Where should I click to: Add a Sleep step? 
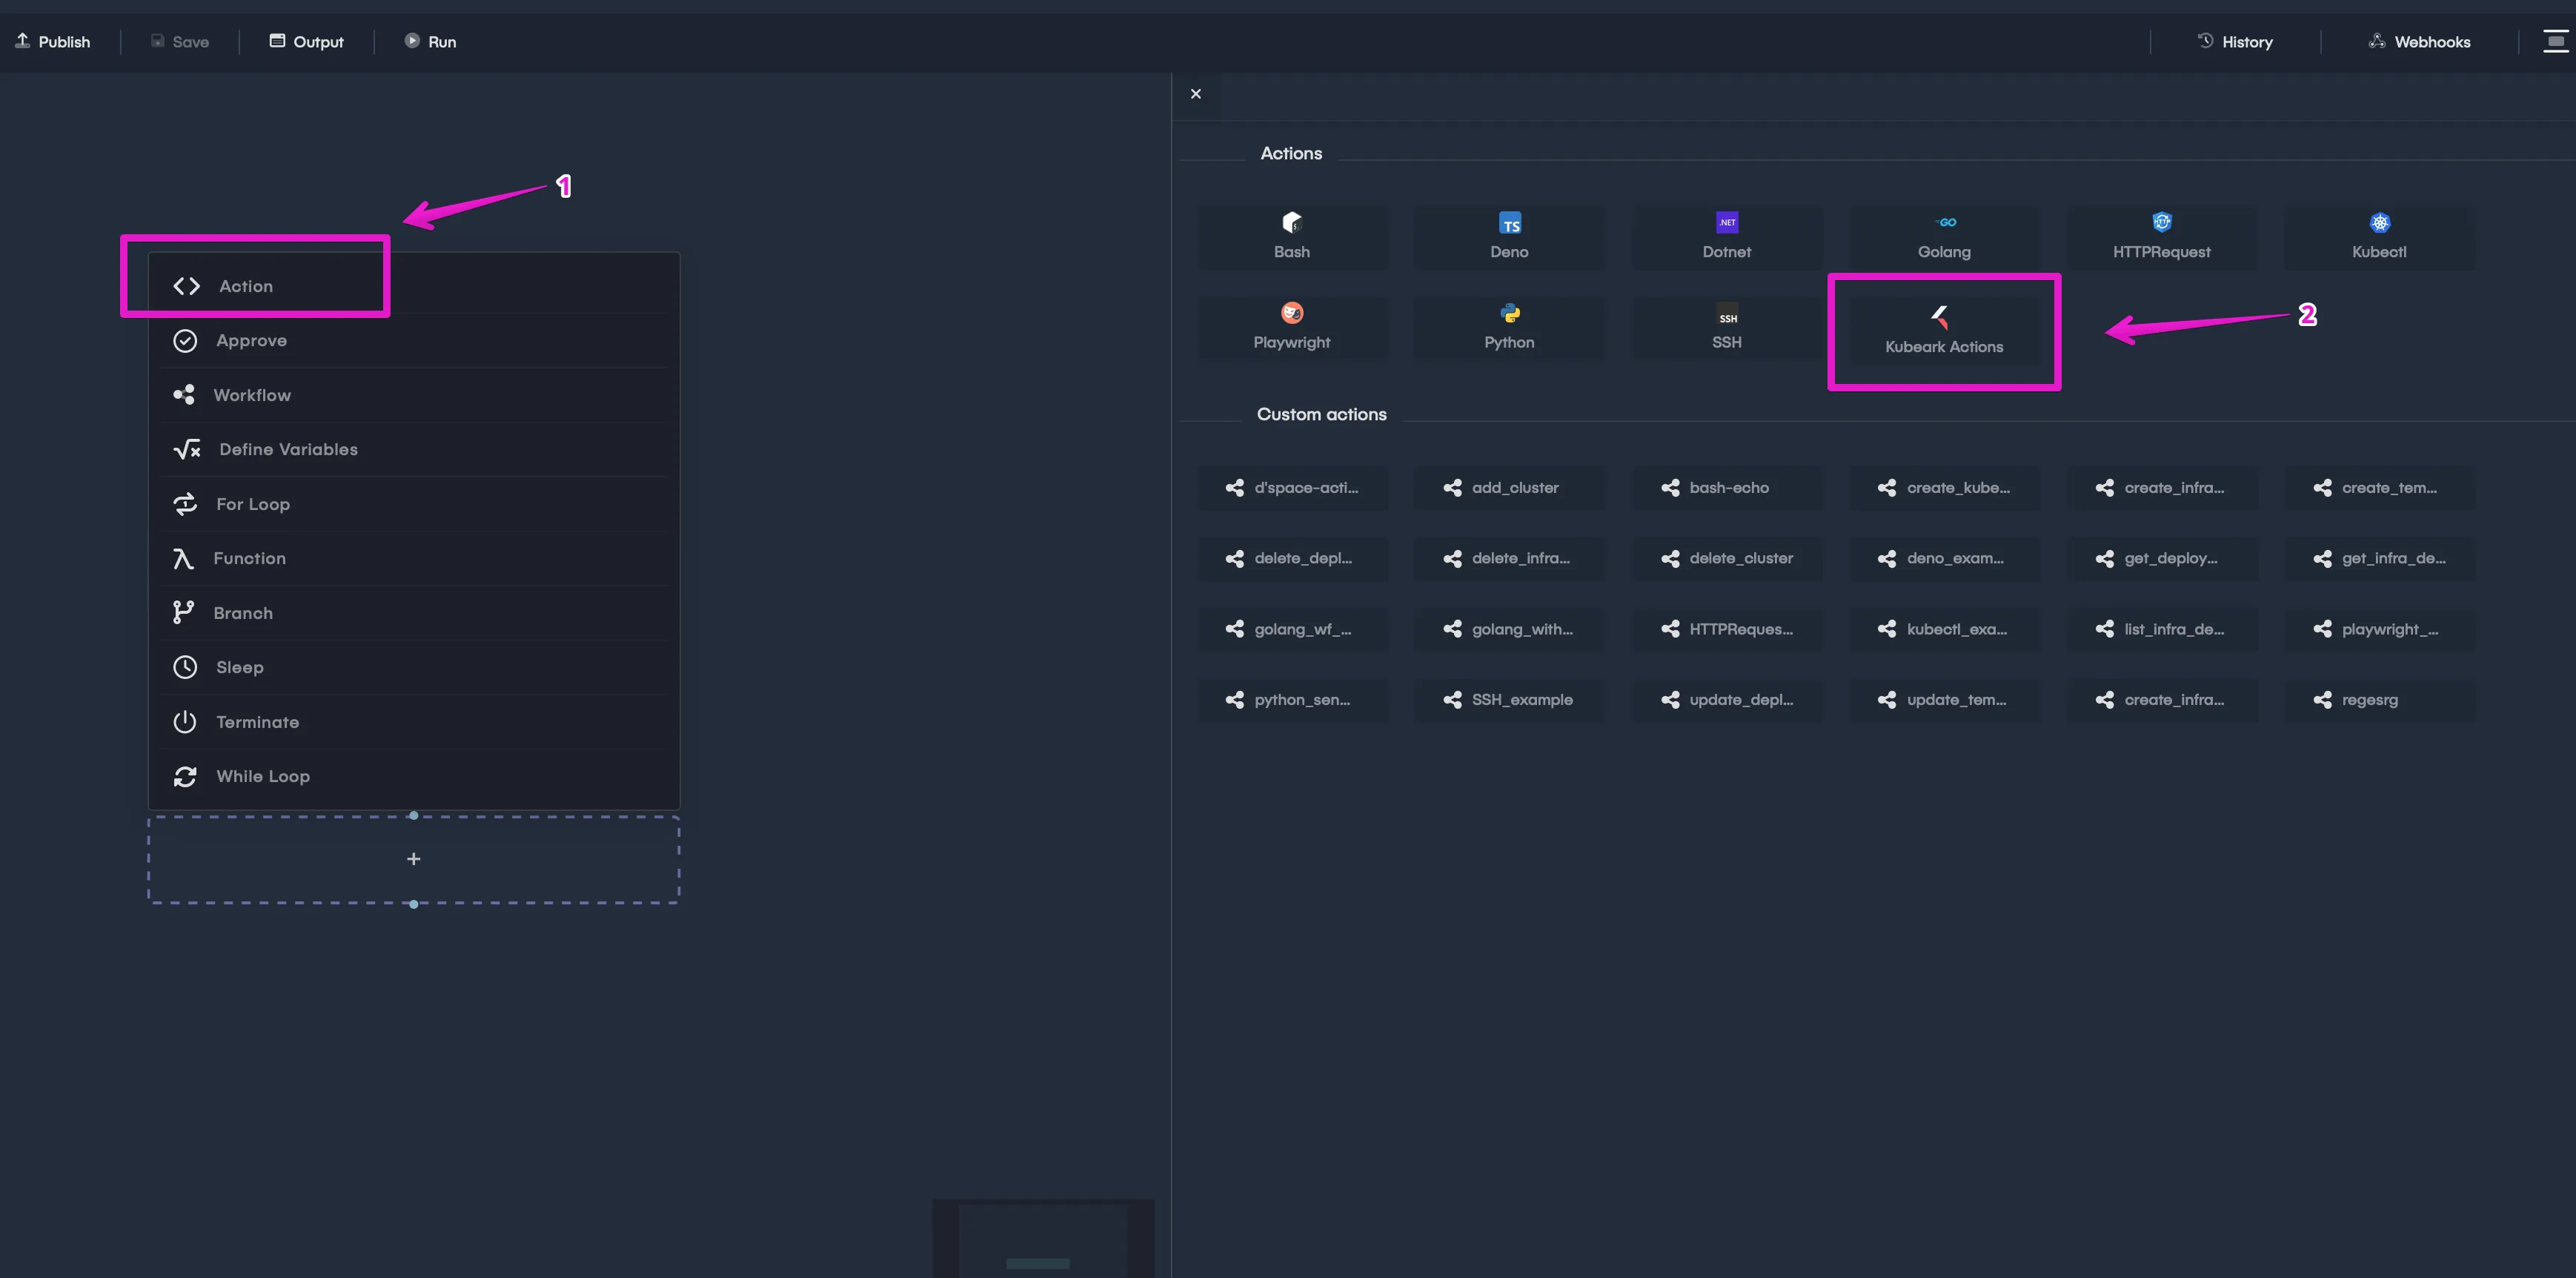point(413,668)
